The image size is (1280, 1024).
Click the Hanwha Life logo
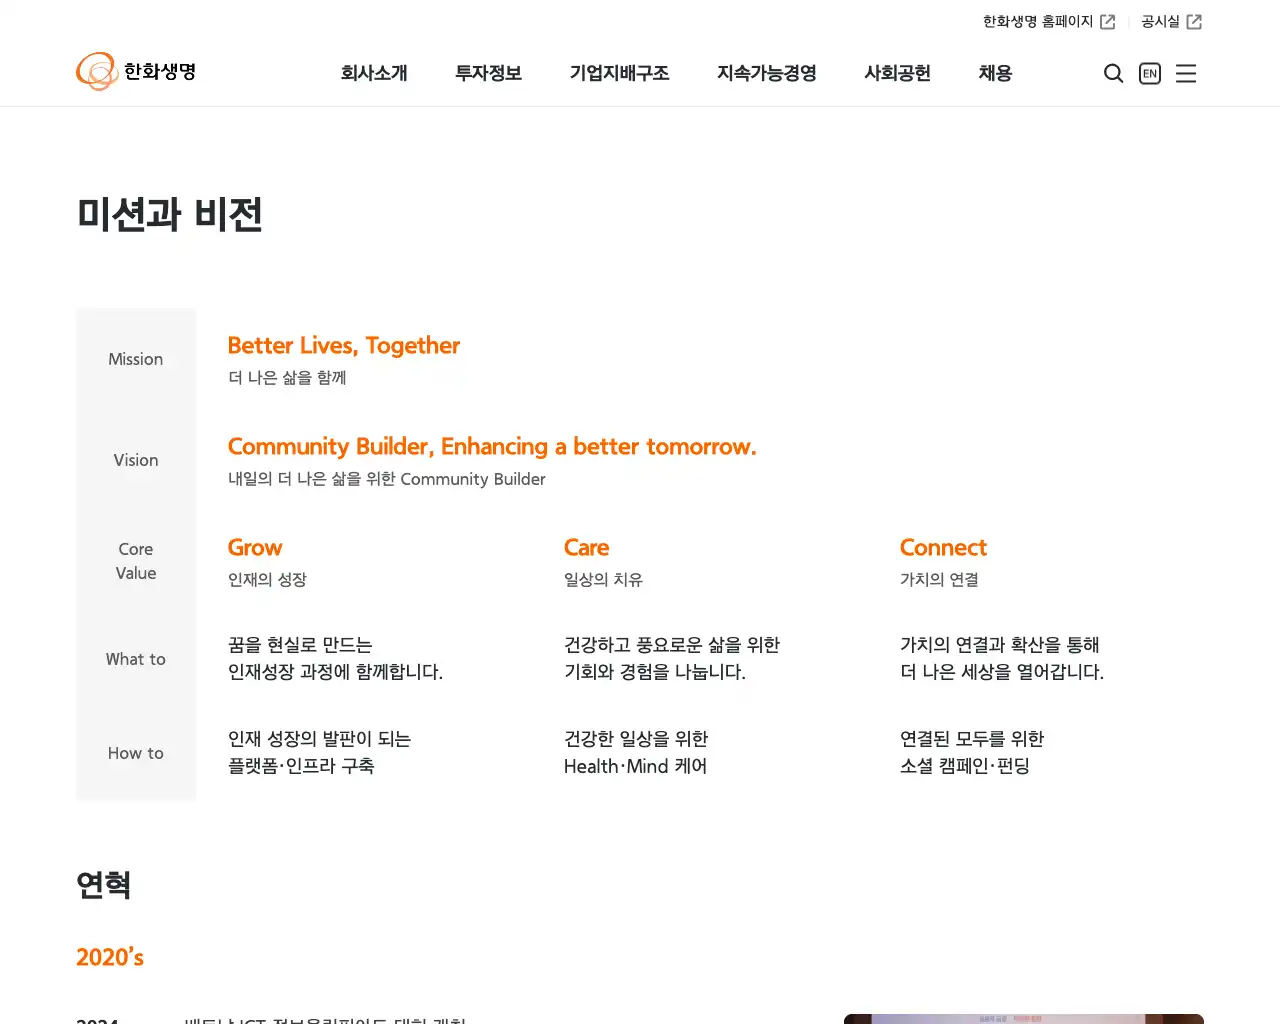[x=136, y=72]
